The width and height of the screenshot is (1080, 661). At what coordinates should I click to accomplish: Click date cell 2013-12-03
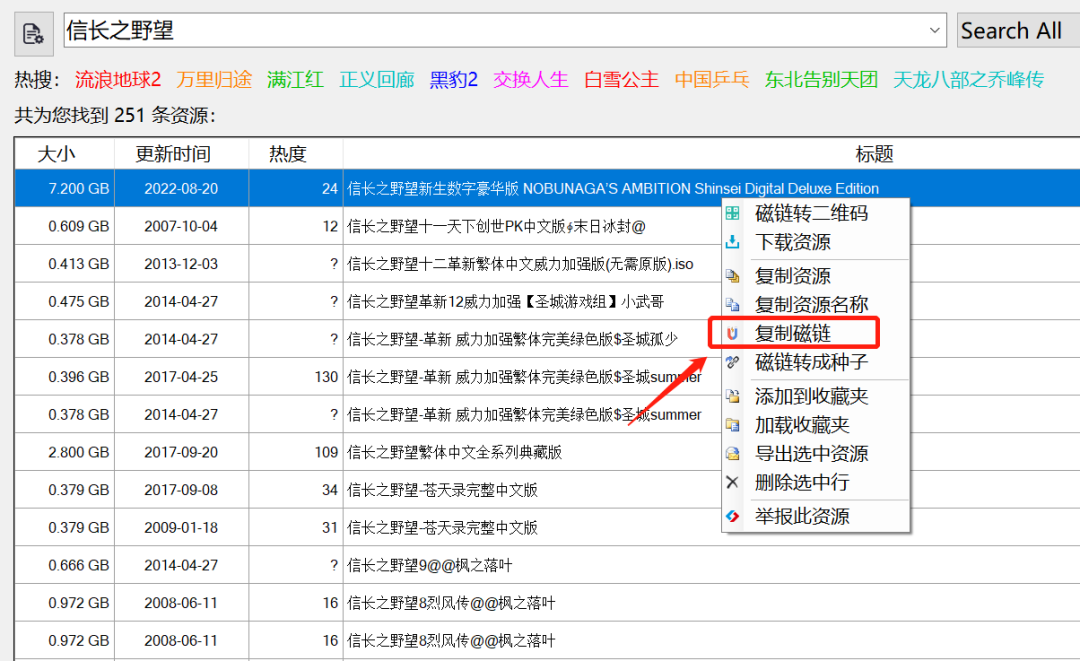point(181,264)
